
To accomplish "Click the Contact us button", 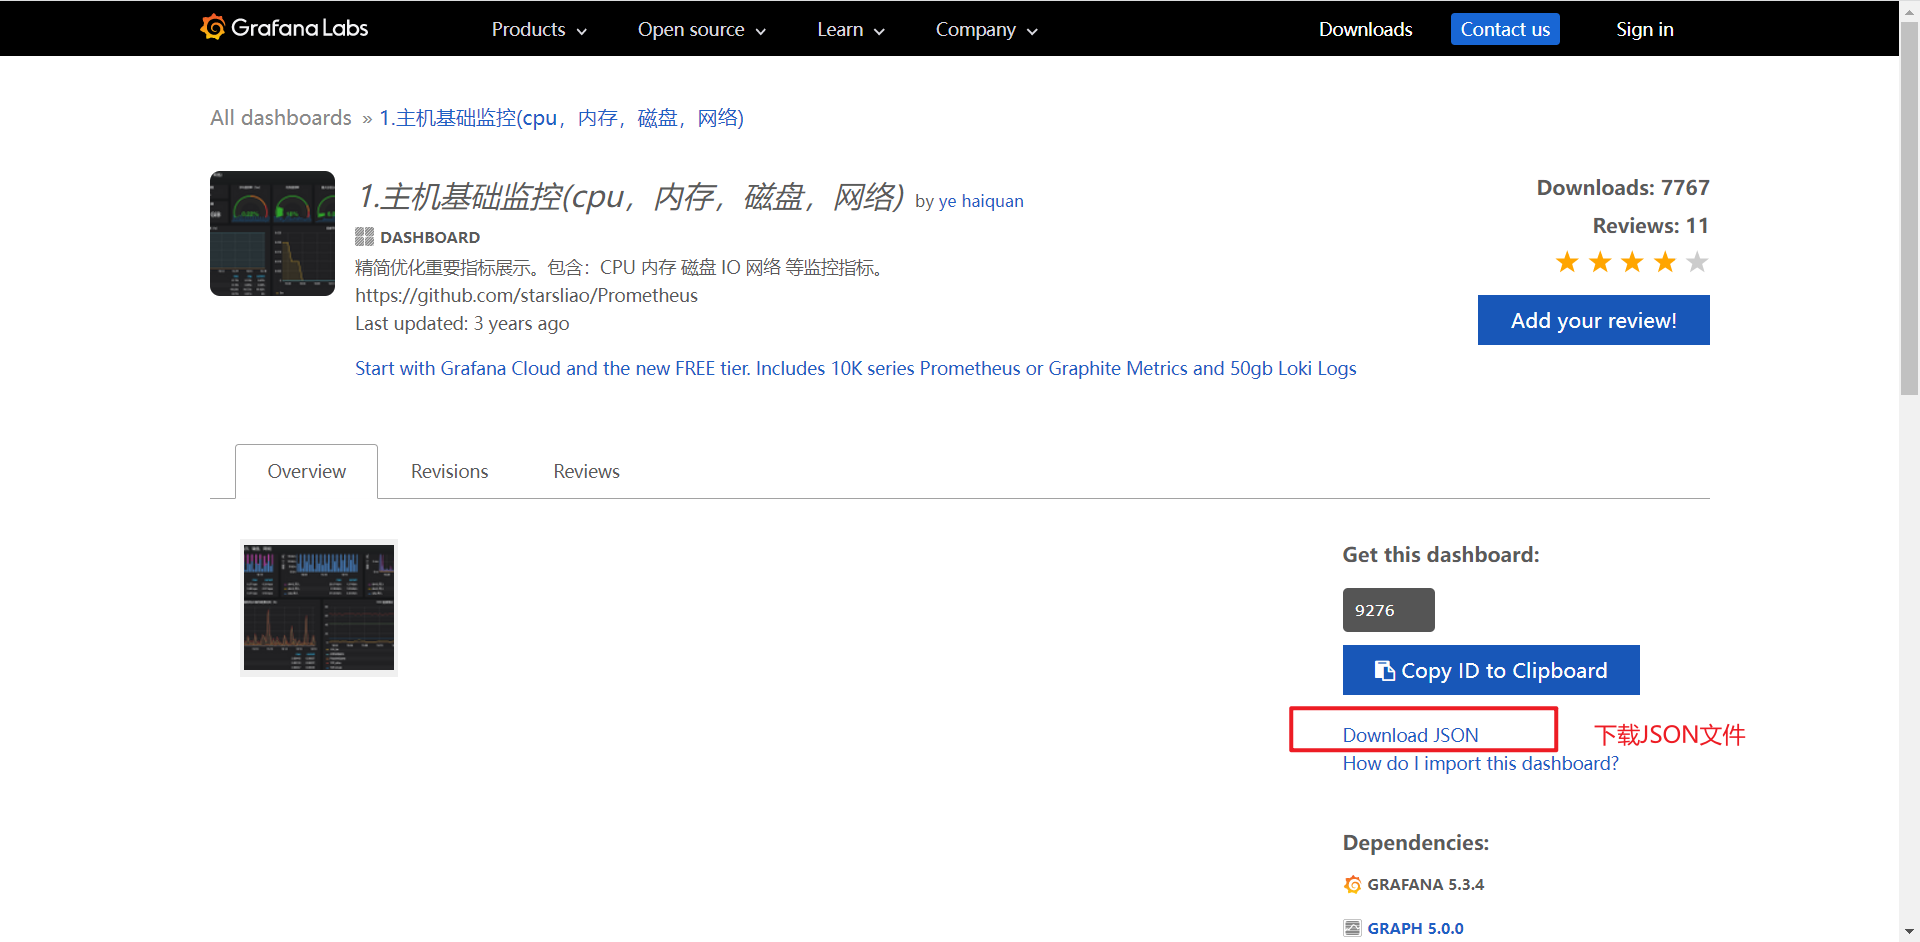I will [1505, 29].
